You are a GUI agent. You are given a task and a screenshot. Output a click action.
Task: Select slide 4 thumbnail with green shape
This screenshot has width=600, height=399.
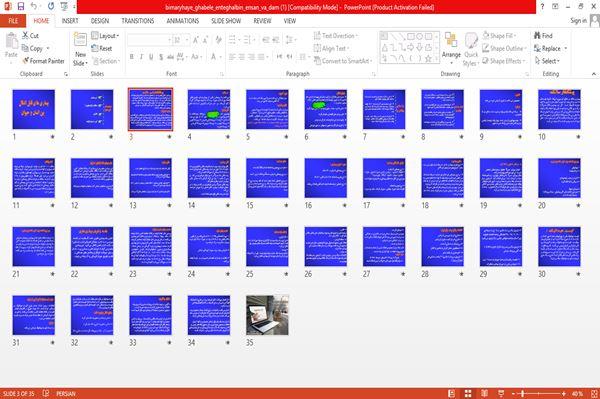[209, 109]
